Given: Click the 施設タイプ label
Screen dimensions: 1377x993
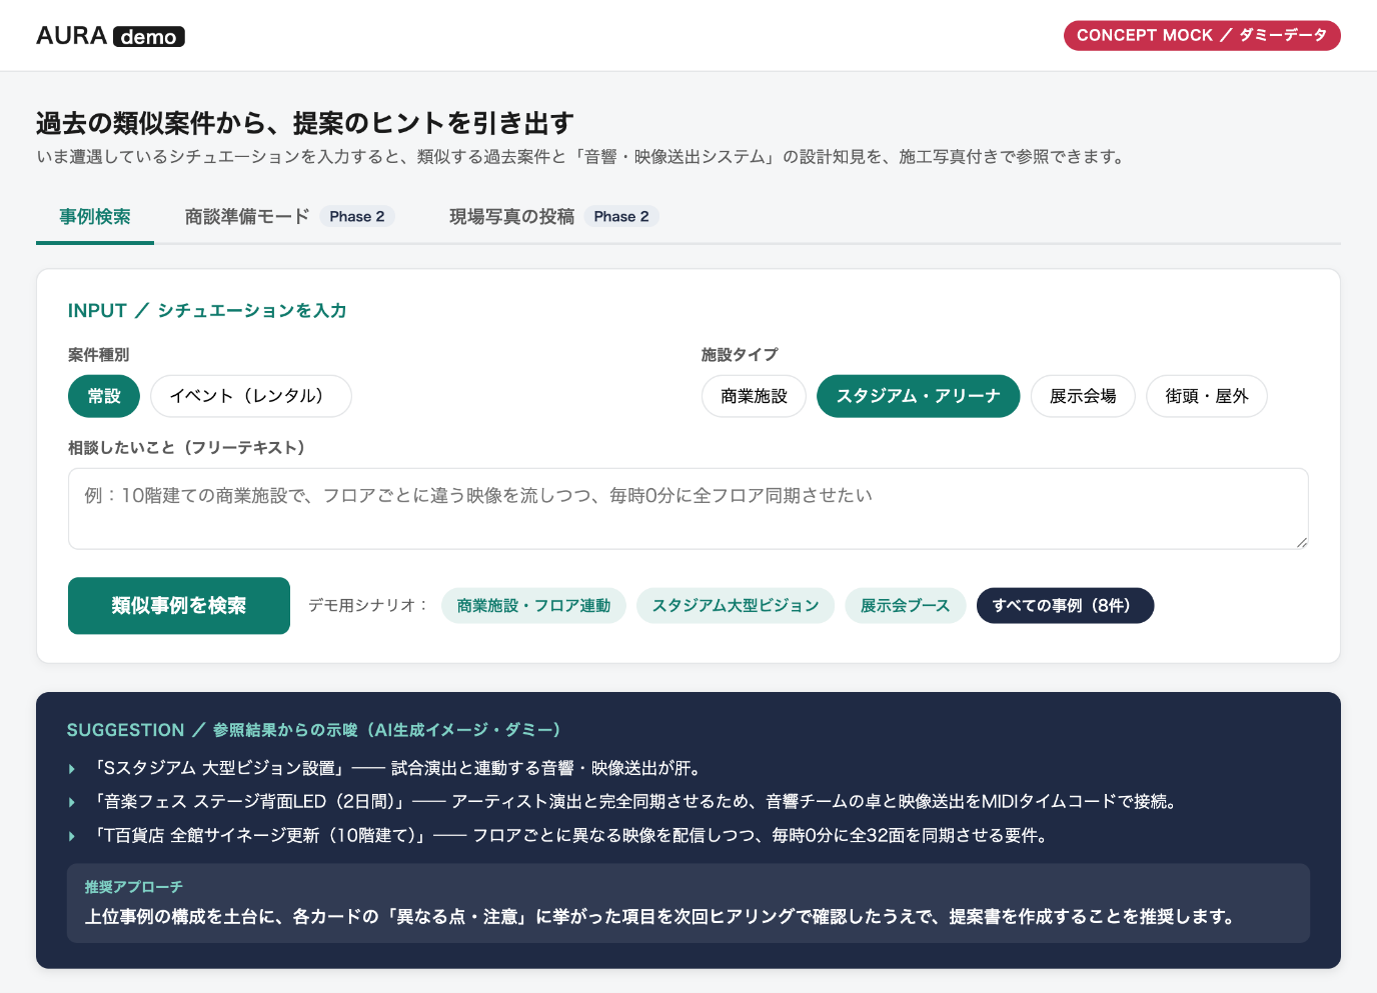Looking at the screenshot, I should (739, 355).
